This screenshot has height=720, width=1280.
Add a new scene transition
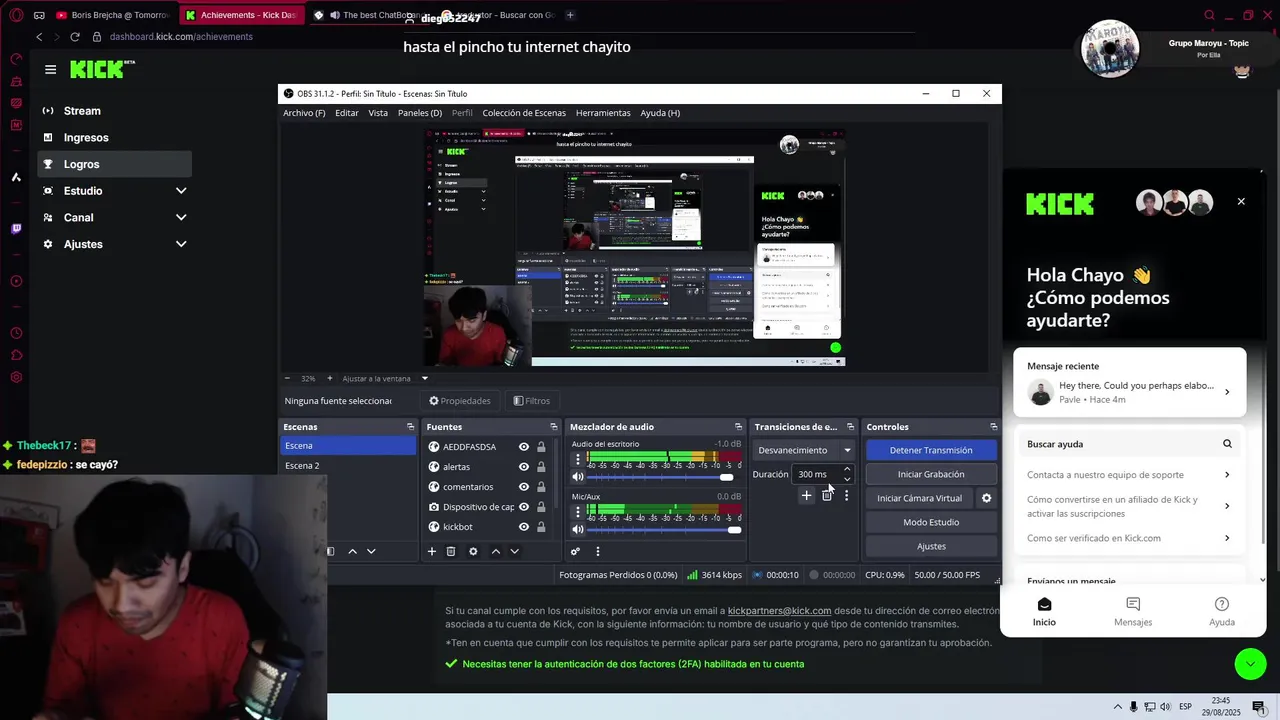[x=806, y=495]
